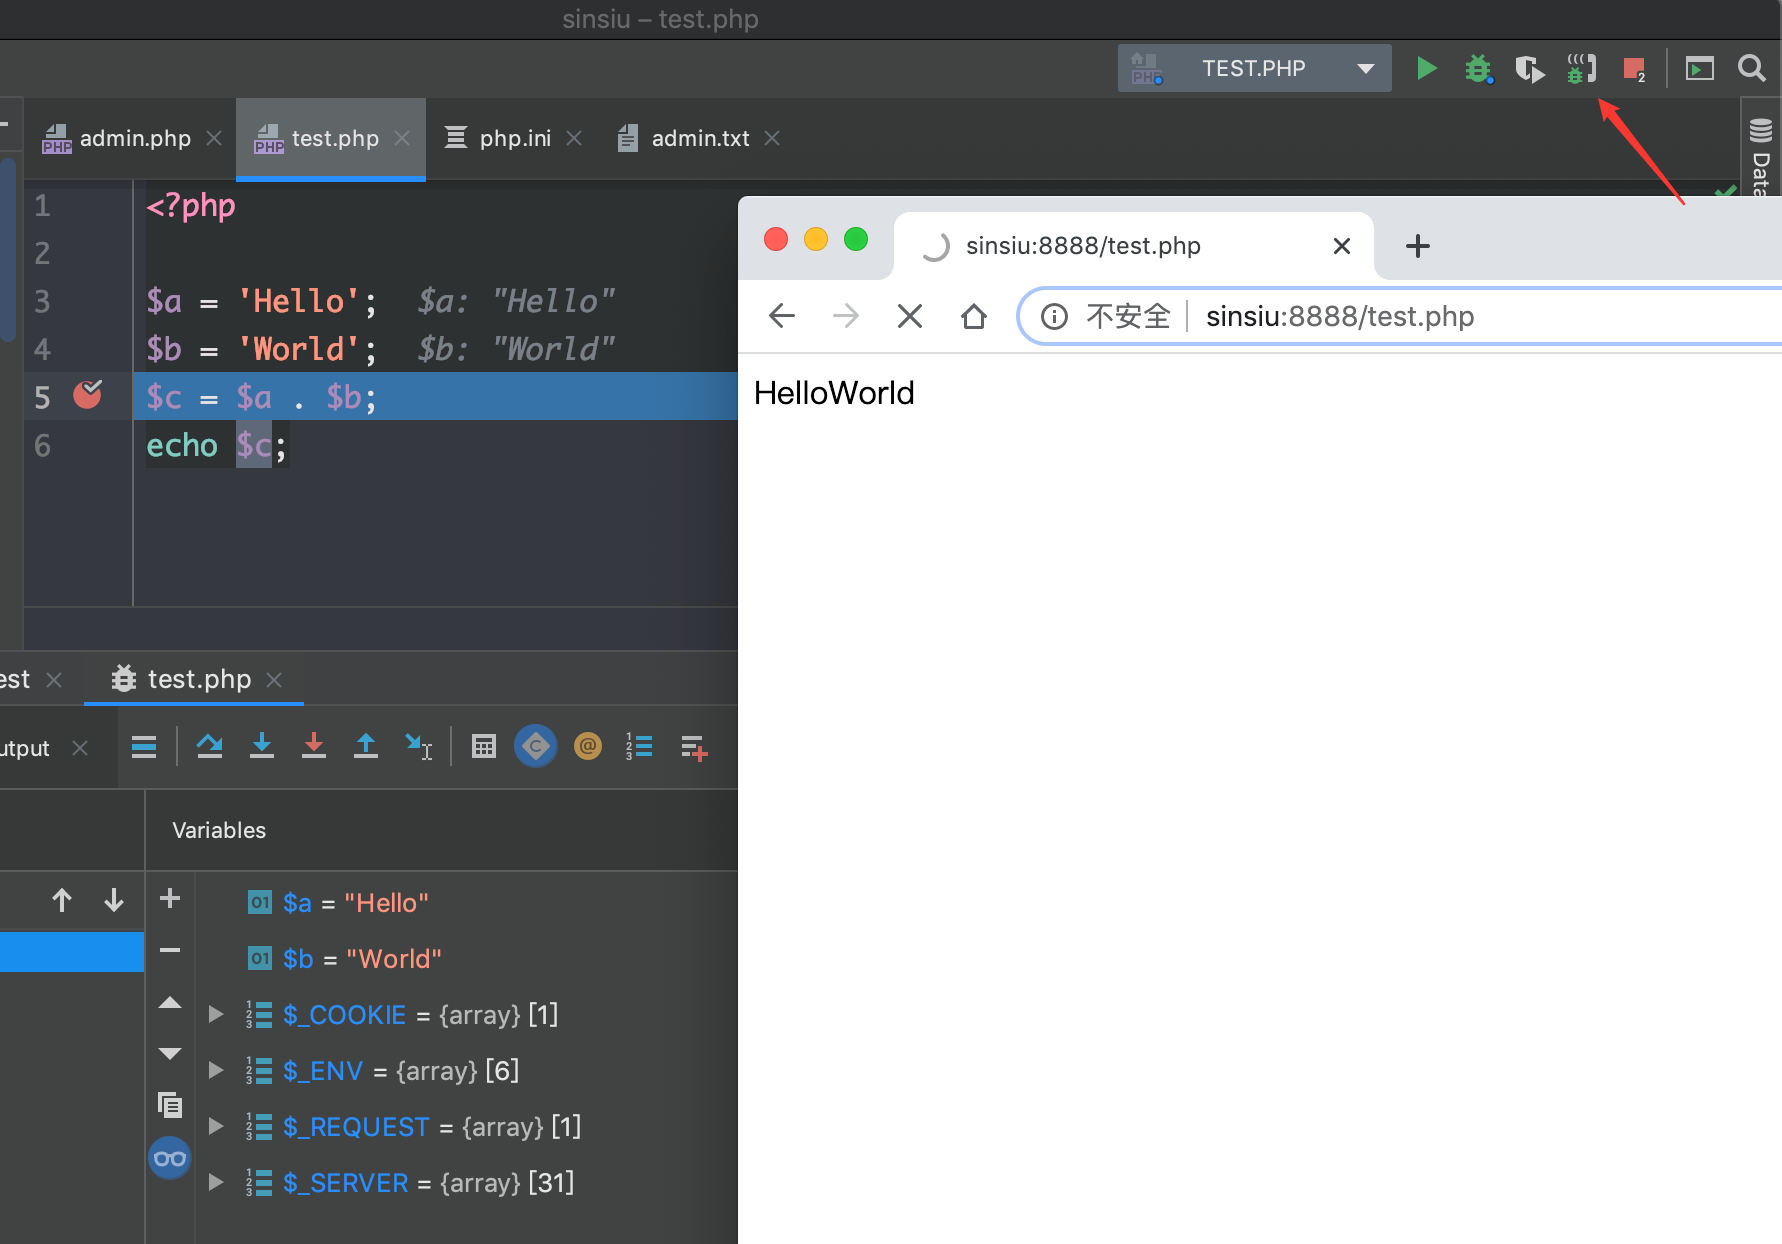
Task: Run with coverage shield icon
Action: tap(1529, 68)
